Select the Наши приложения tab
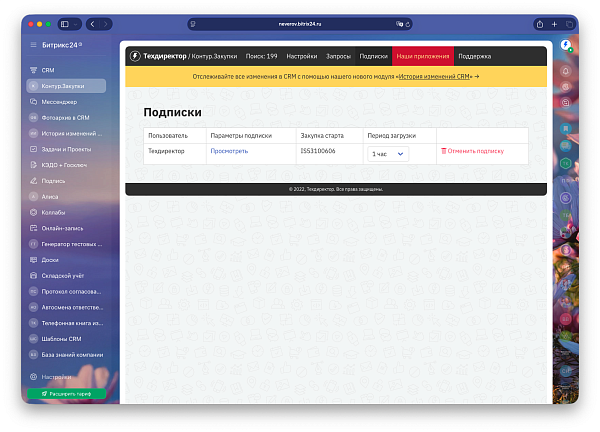The height and width of the screenshot is (432, 600). tap(423, 56)
